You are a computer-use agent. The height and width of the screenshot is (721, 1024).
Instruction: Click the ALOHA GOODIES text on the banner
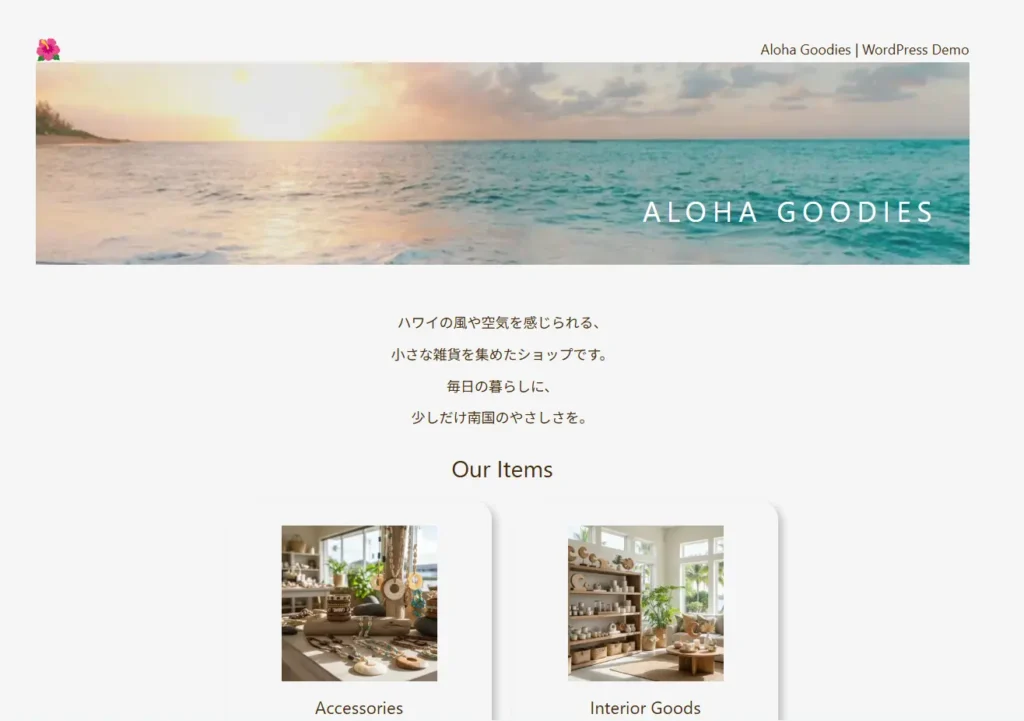(x=788, y=212)
